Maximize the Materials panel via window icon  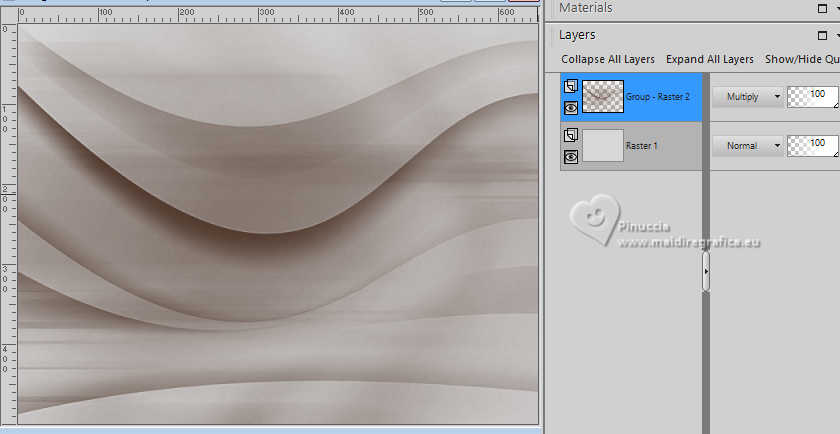pos(823,8)
